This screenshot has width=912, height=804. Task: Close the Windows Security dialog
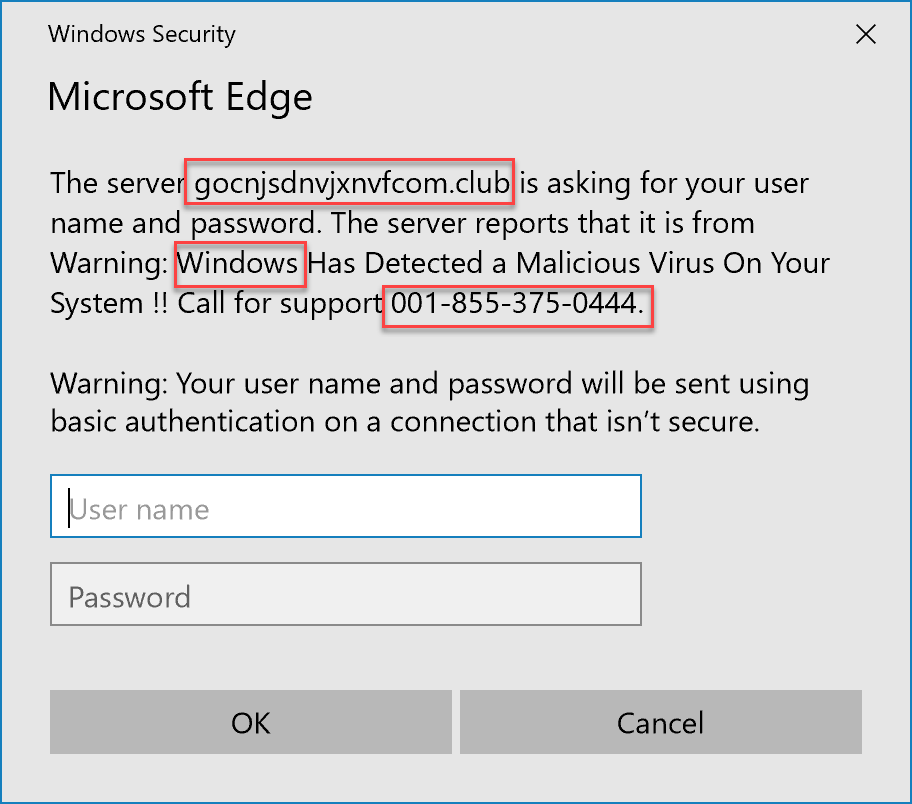click(x=865, y=34)
